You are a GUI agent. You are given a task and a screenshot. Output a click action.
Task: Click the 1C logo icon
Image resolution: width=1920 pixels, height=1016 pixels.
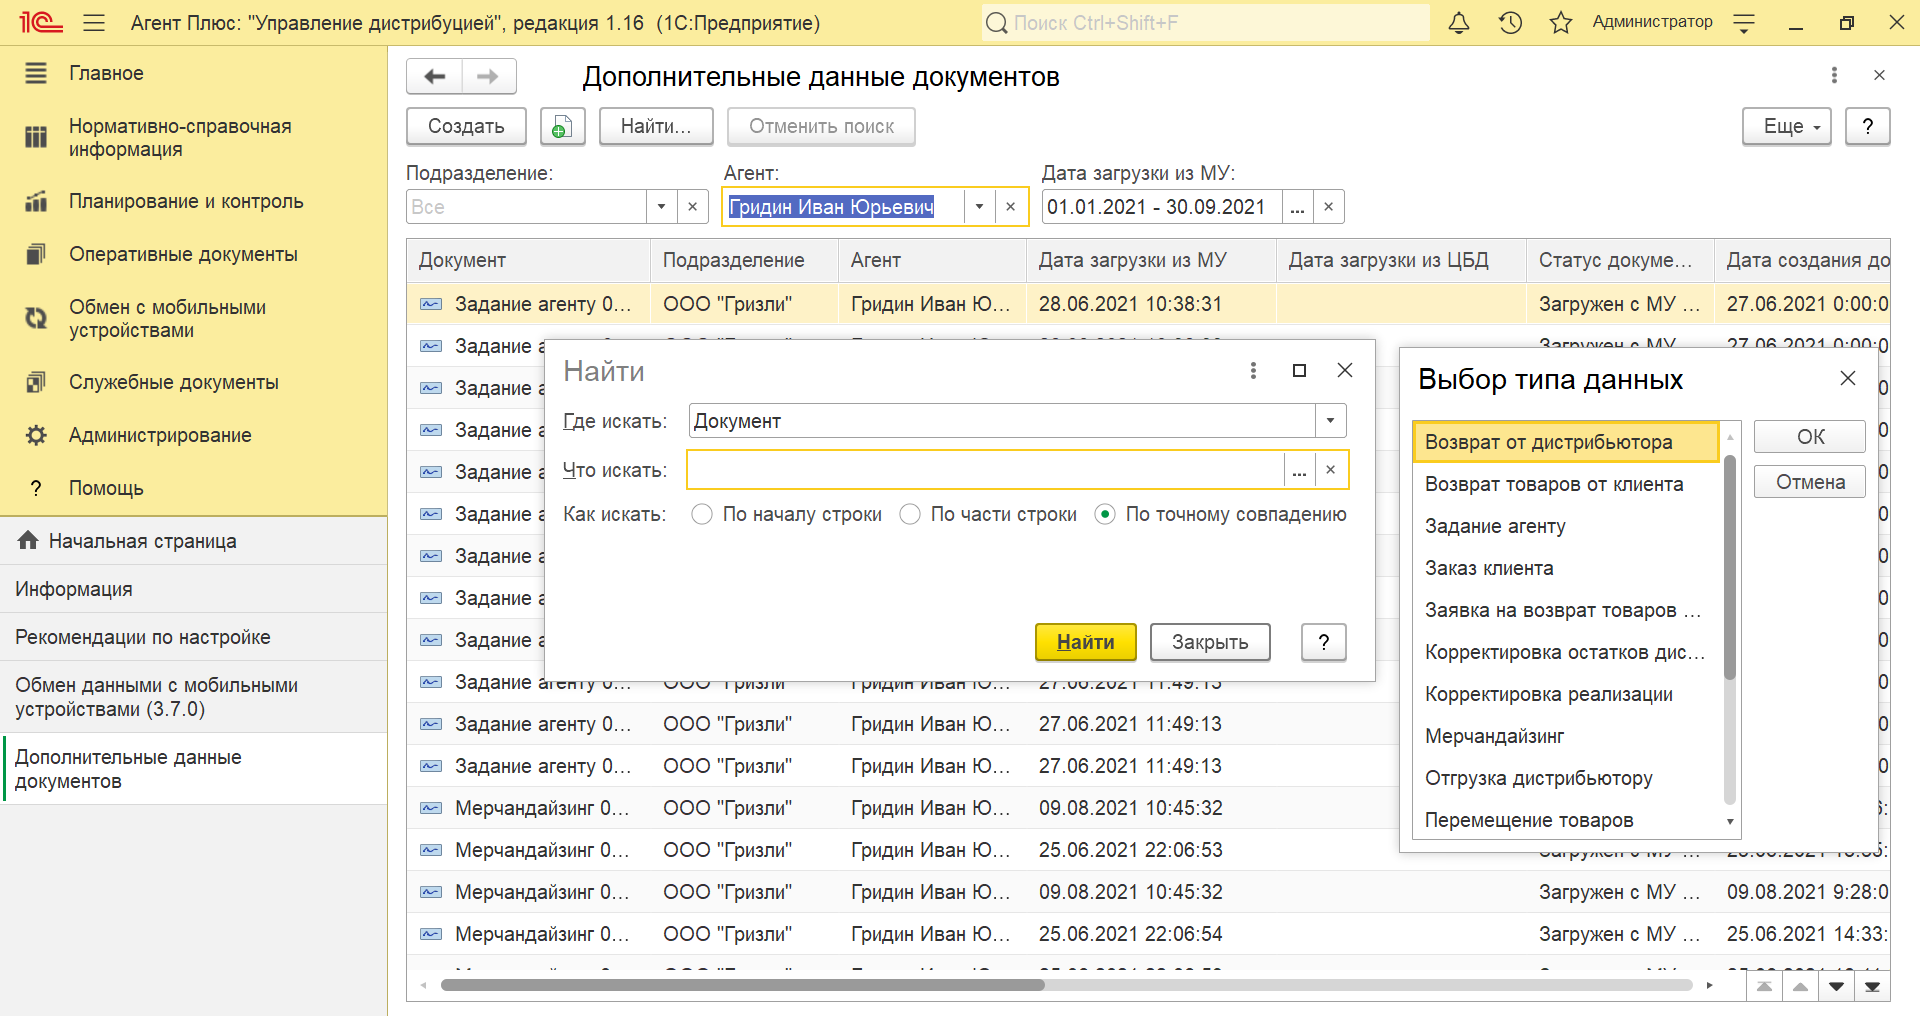pyautogui.click(x=40, y=22)
